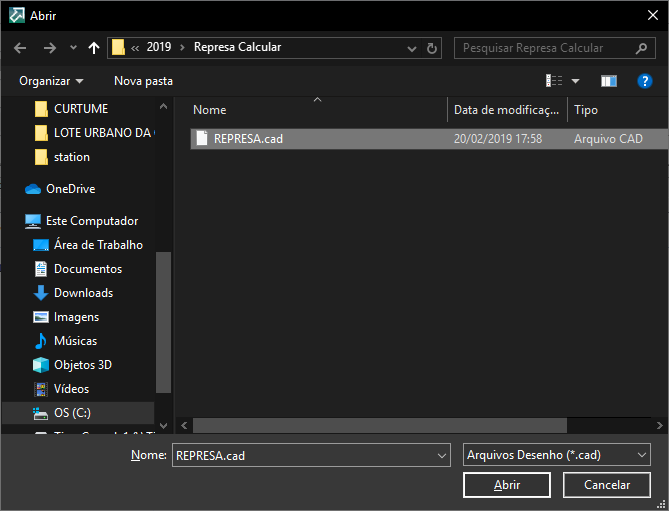Select OneDrive in navigation pane
The height and width of the screenshot is (511, 669).
(x=70, y=189)
